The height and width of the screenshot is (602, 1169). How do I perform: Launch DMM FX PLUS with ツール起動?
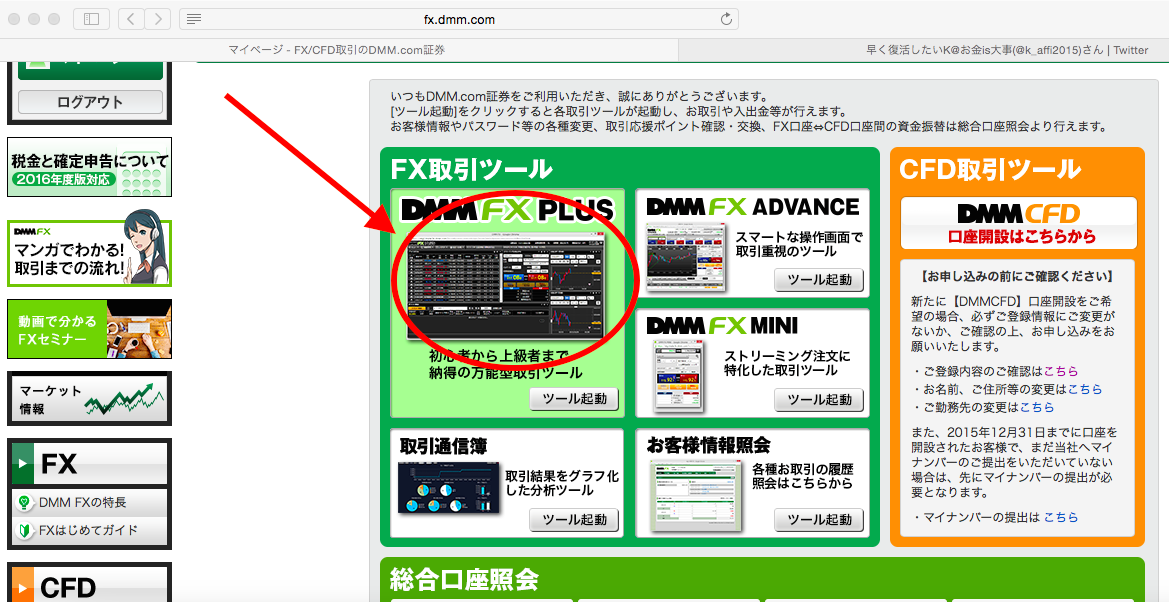574,398
